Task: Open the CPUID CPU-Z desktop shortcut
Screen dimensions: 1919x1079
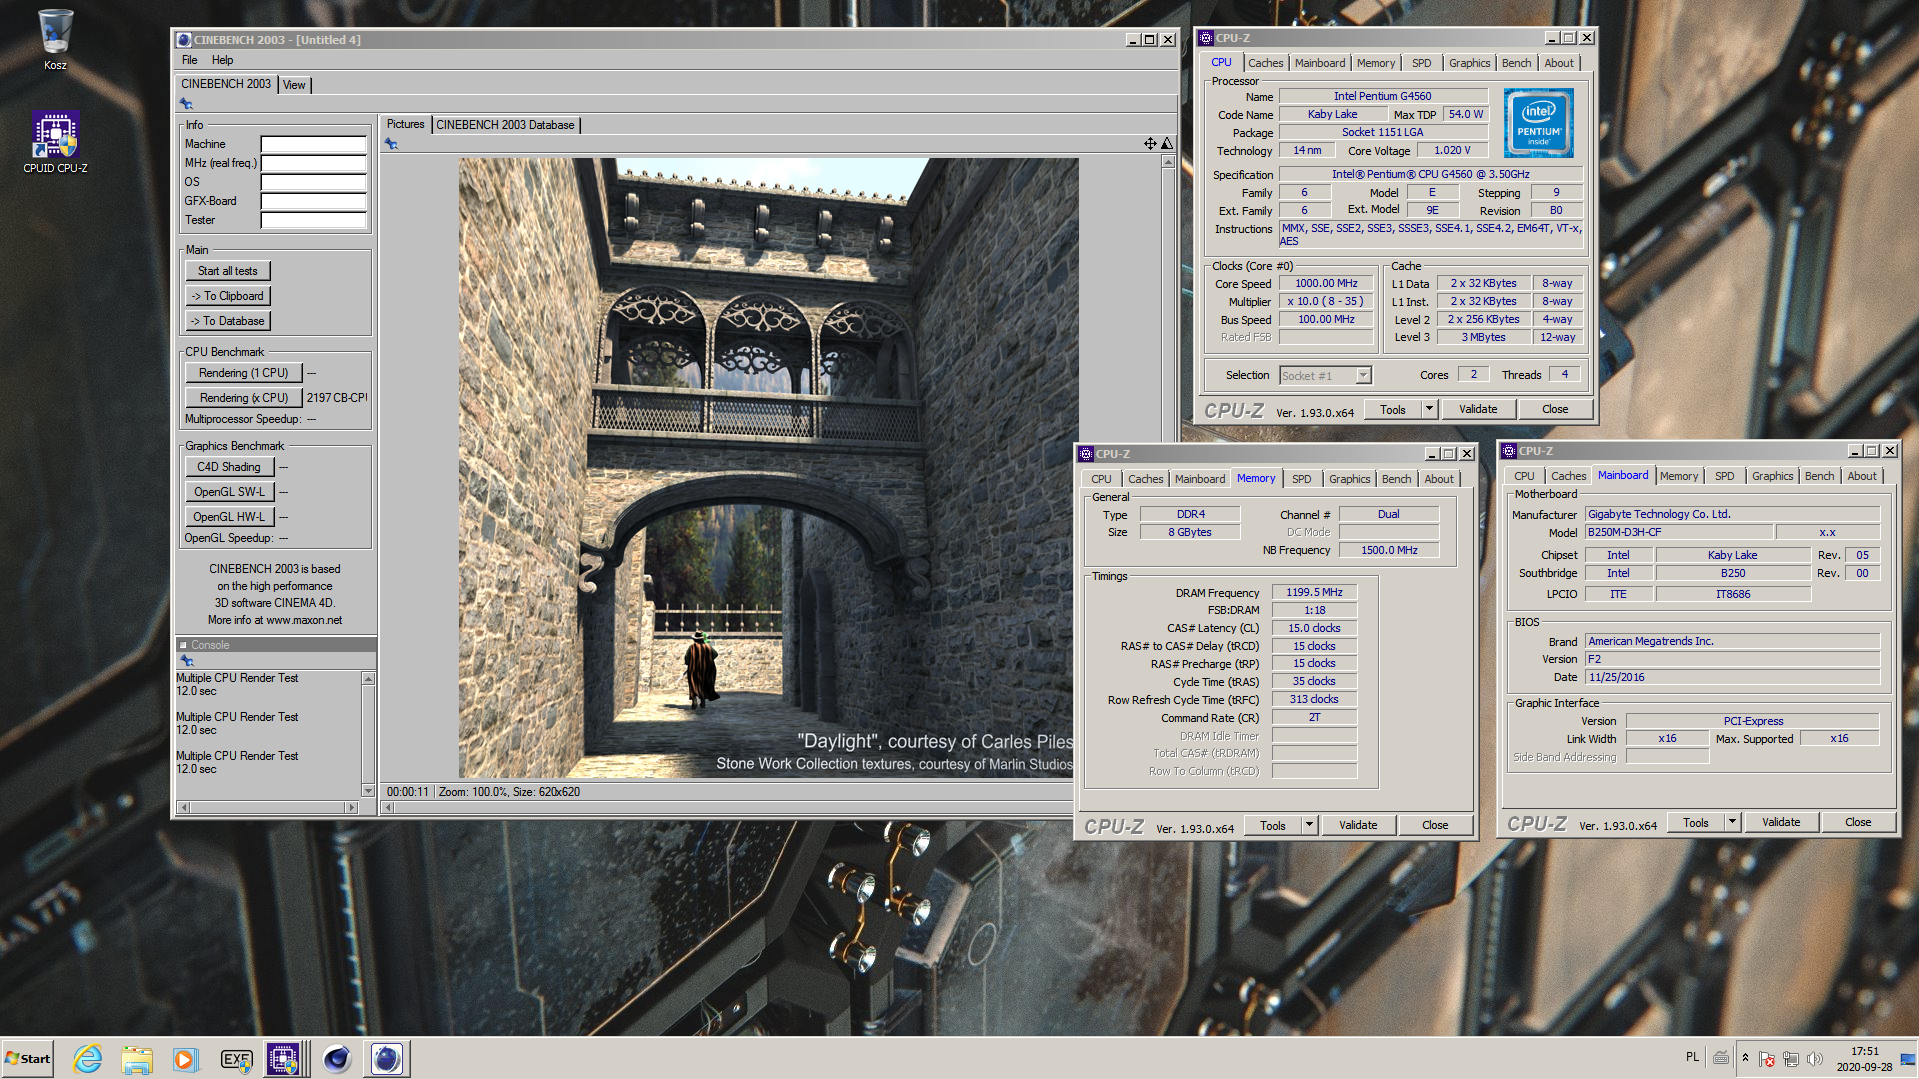Action: click(55, 142)
